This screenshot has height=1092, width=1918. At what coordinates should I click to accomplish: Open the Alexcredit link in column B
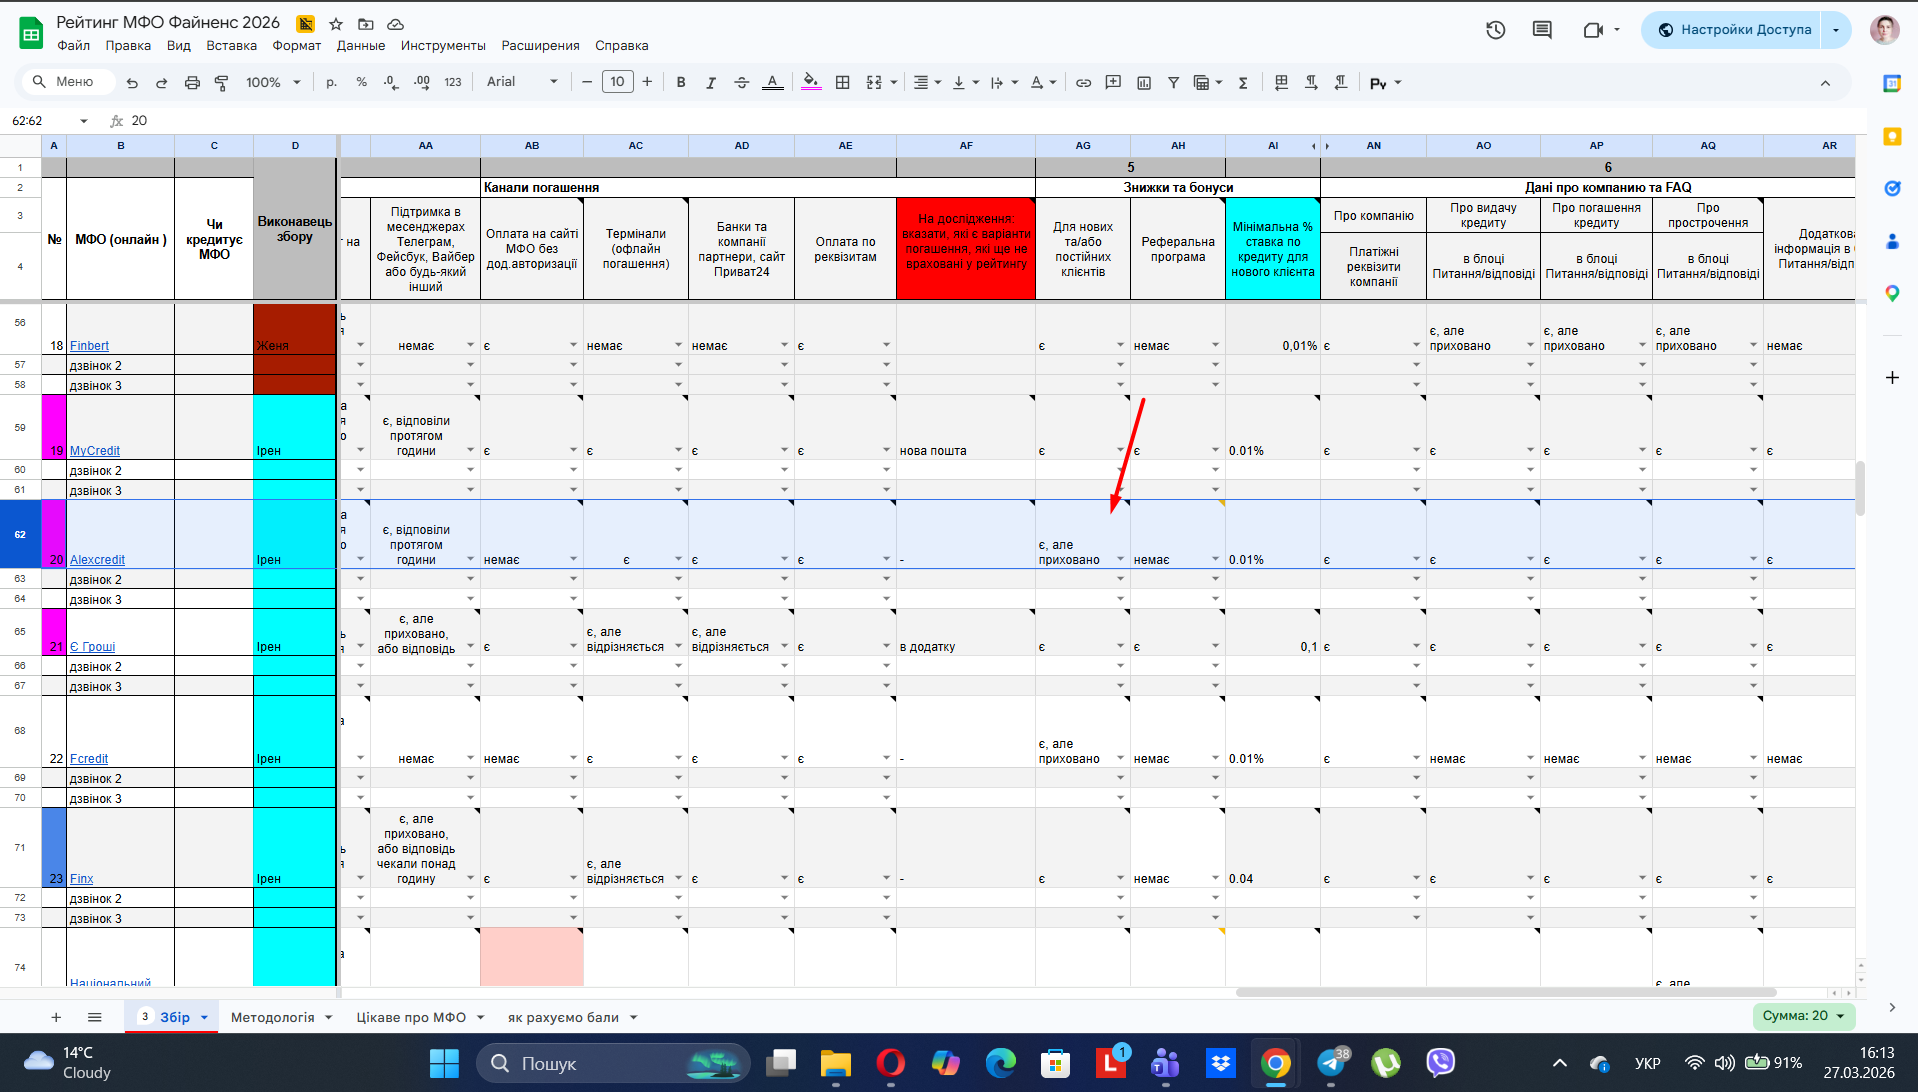click(x=97, y=560)
